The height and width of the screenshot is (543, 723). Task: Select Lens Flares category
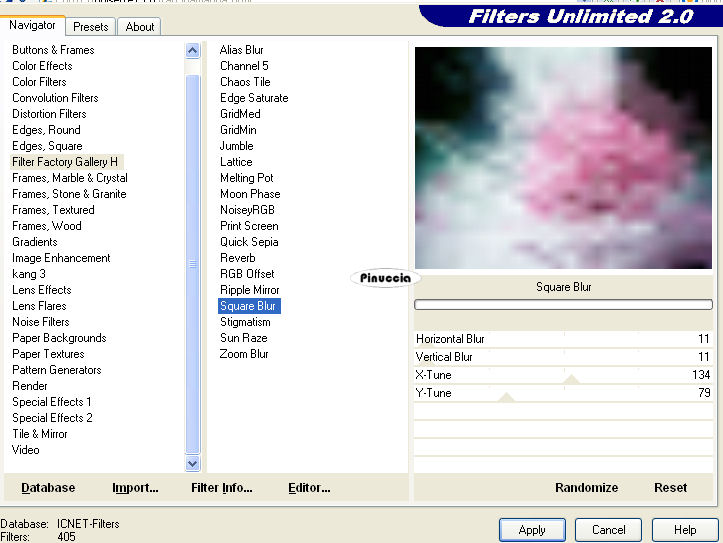[x=39, y=306]
